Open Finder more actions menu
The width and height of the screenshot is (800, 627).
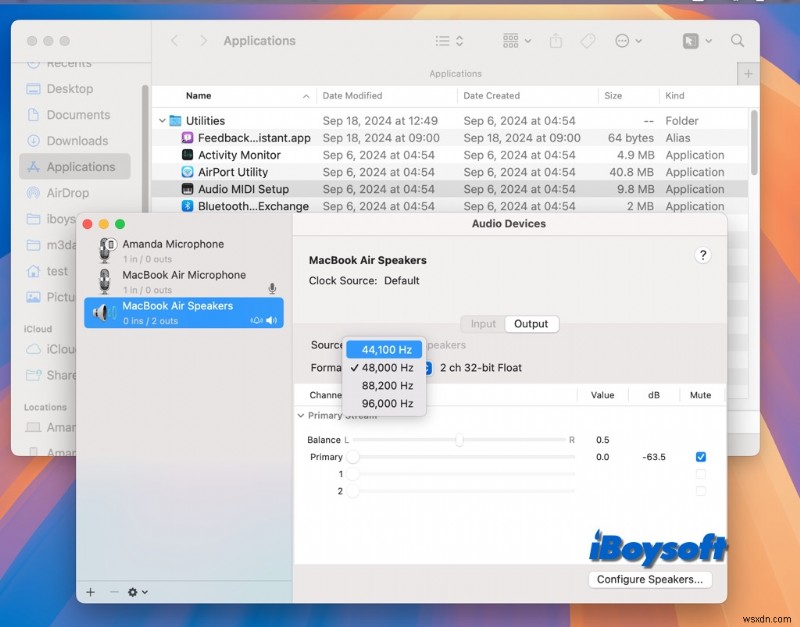point(628,41)
